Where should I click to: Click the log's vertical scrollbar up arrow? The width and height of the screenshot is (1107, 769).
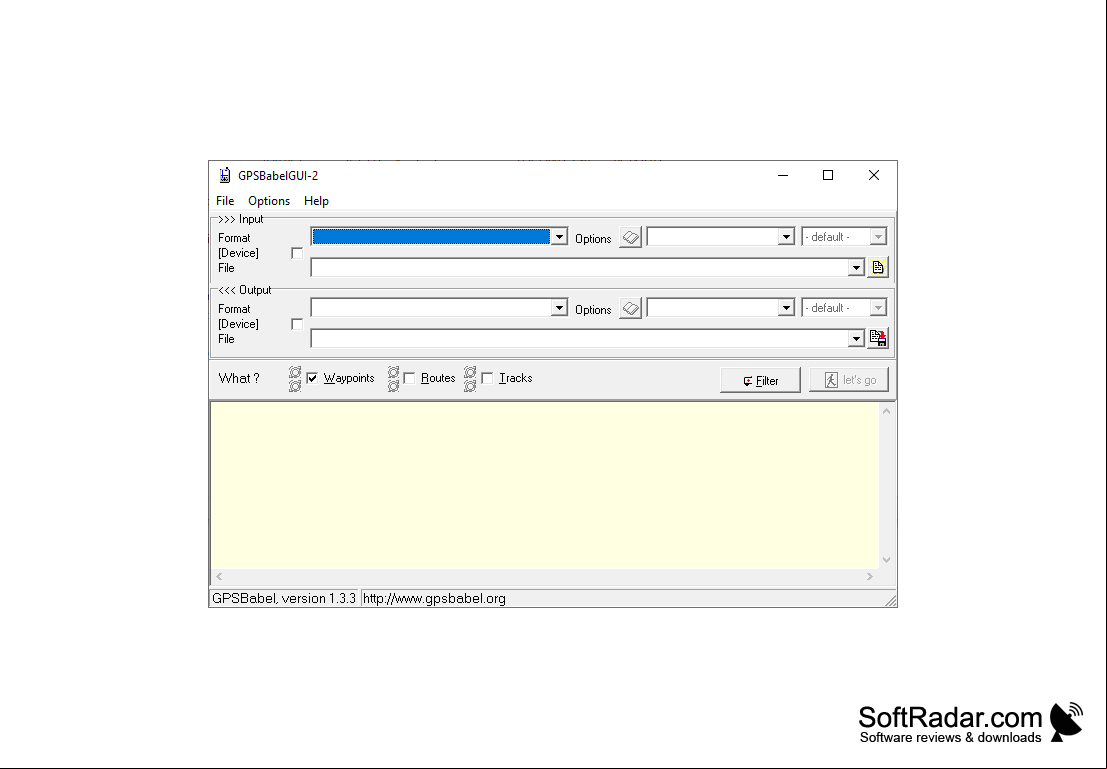(x=887, y=411)
